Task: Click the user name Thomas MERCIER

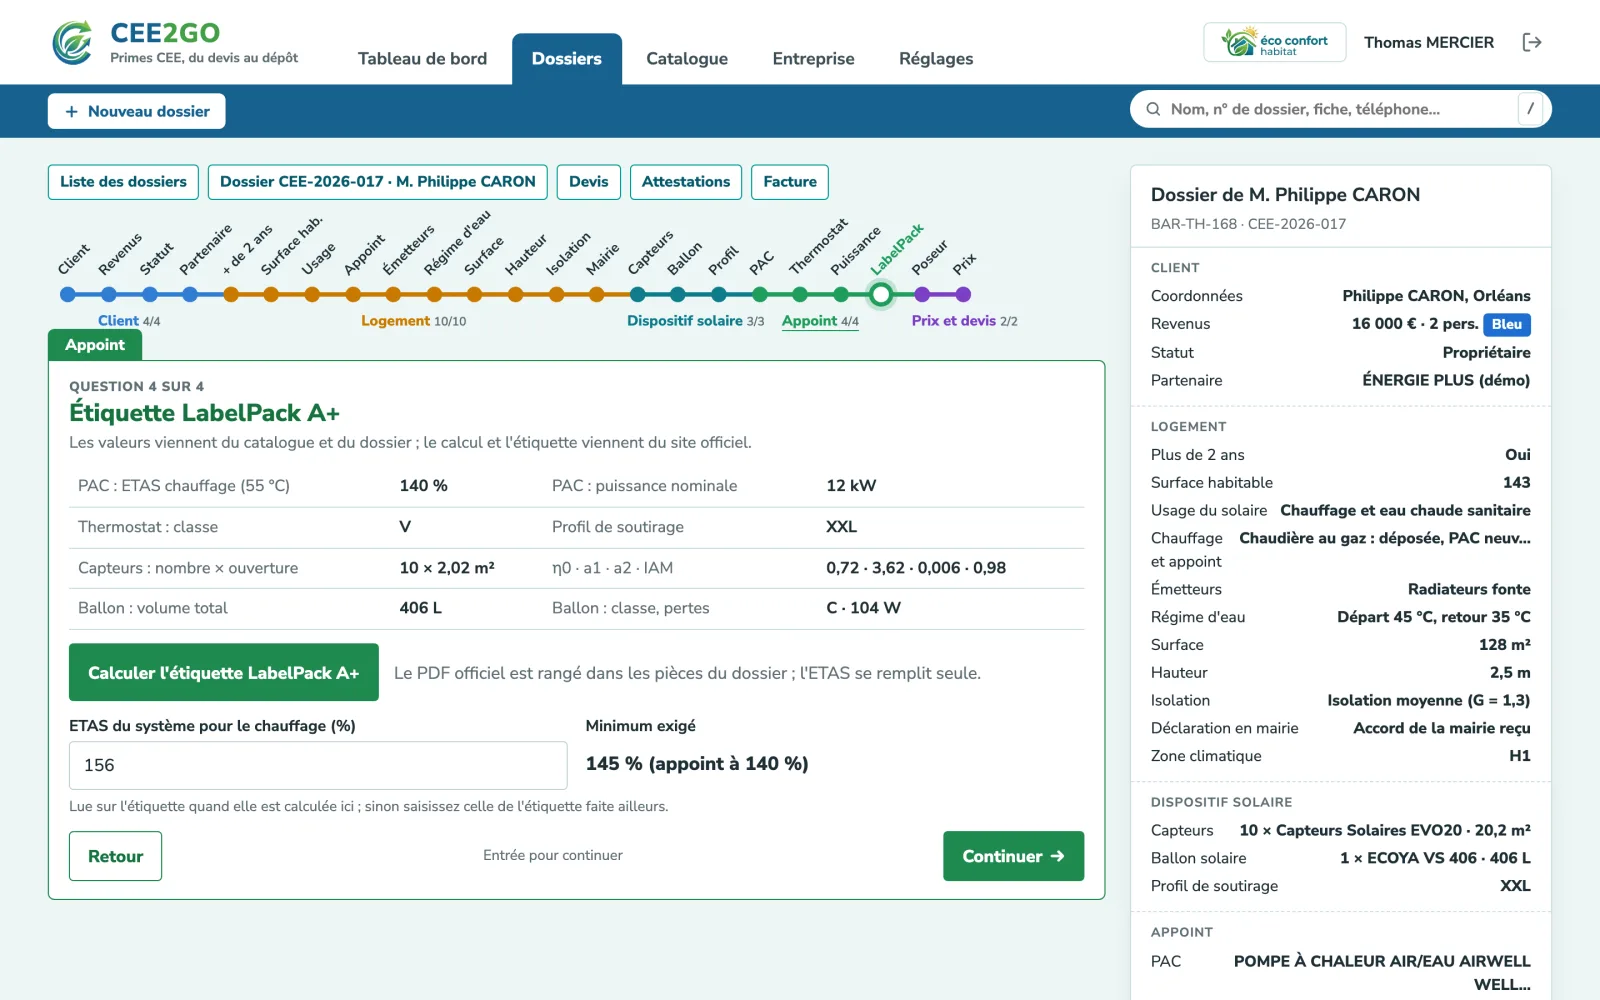Action: point(1429,42)
